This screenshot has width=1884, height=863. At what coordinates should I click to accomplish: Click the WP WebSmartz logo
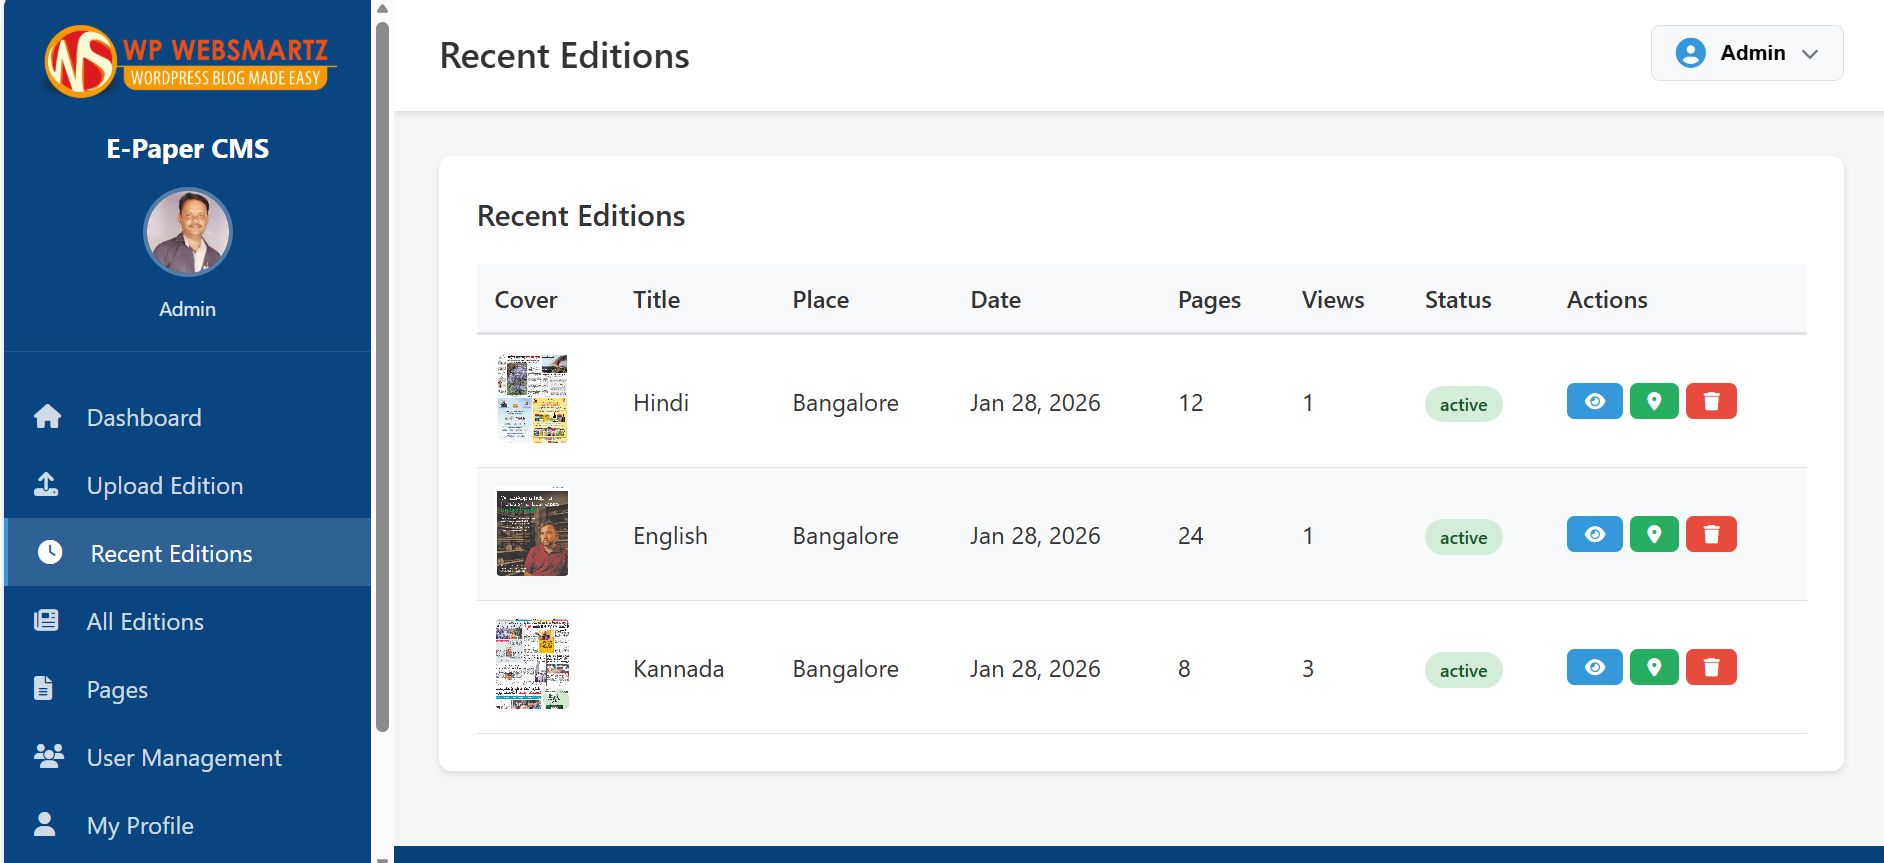(187, 61)
